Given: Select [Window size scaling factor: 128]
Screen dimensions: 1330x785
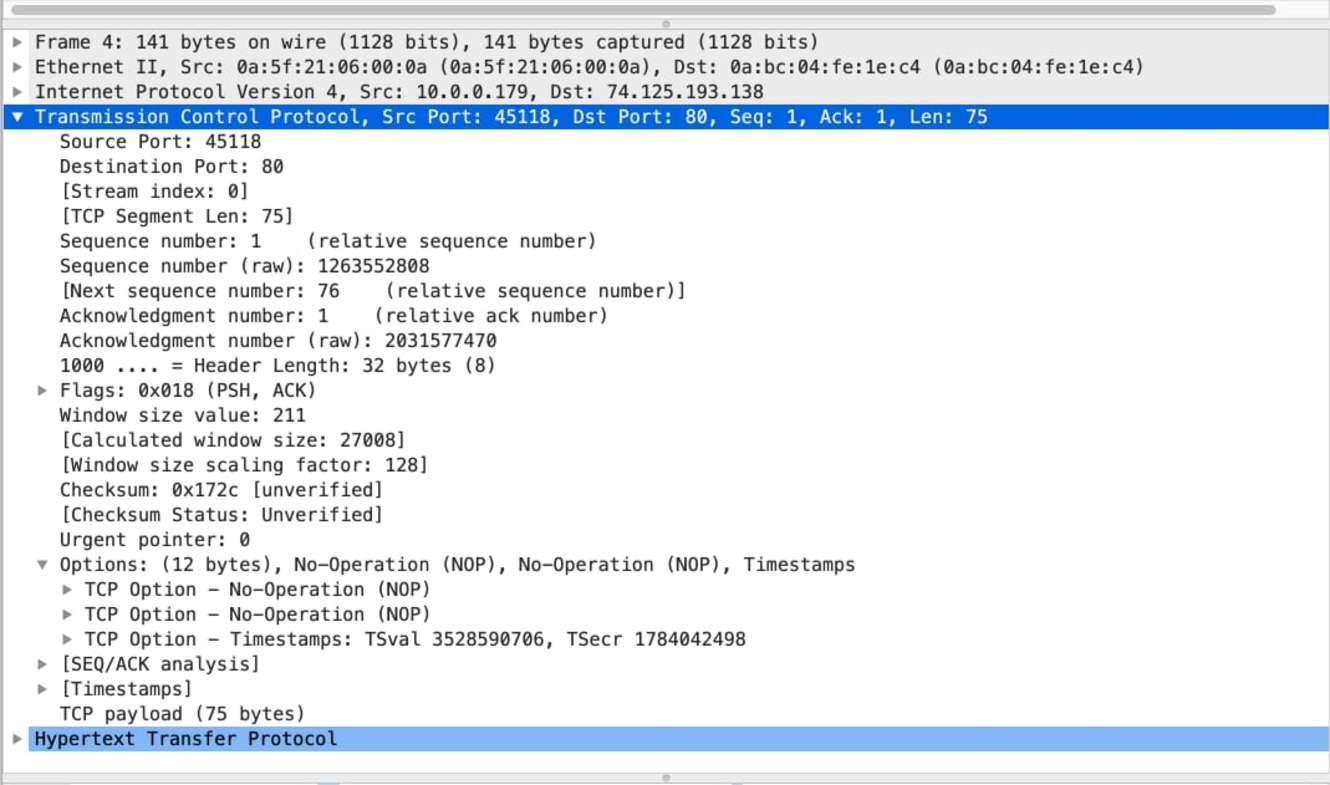Looking at the screenshot, I should point(243,465).
